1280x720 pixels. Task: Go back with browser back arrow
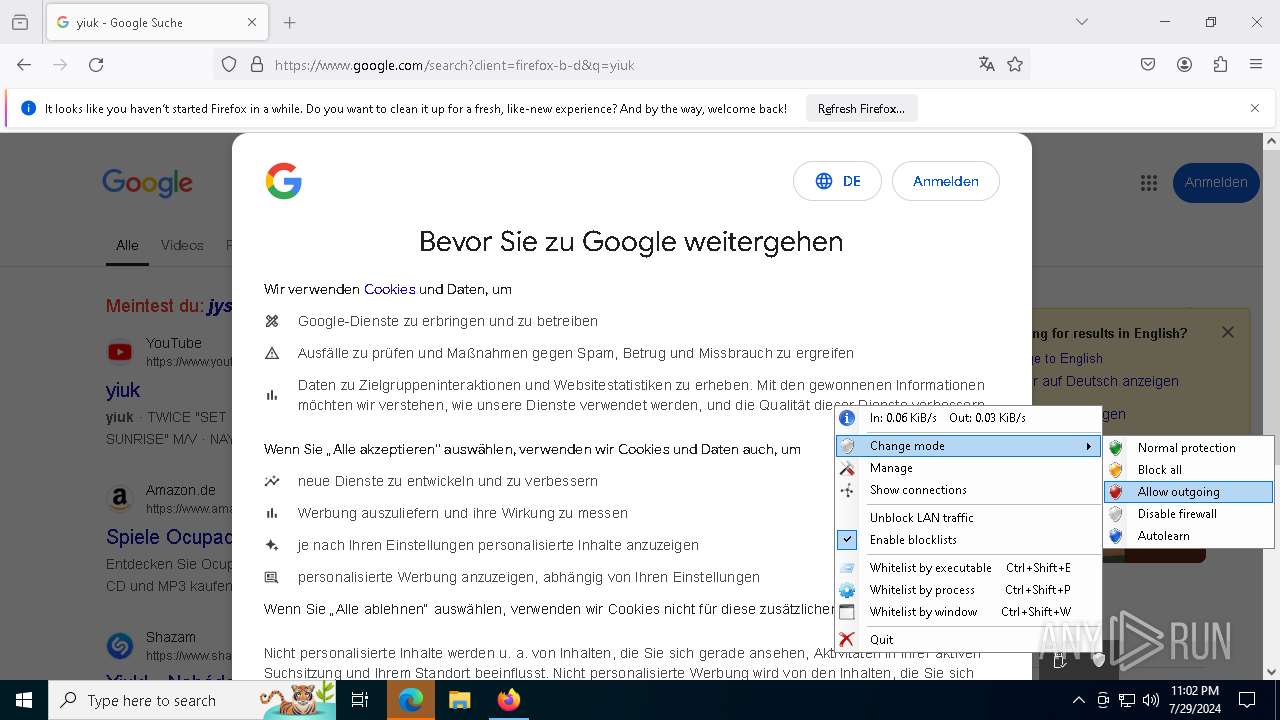coord(24,65)
